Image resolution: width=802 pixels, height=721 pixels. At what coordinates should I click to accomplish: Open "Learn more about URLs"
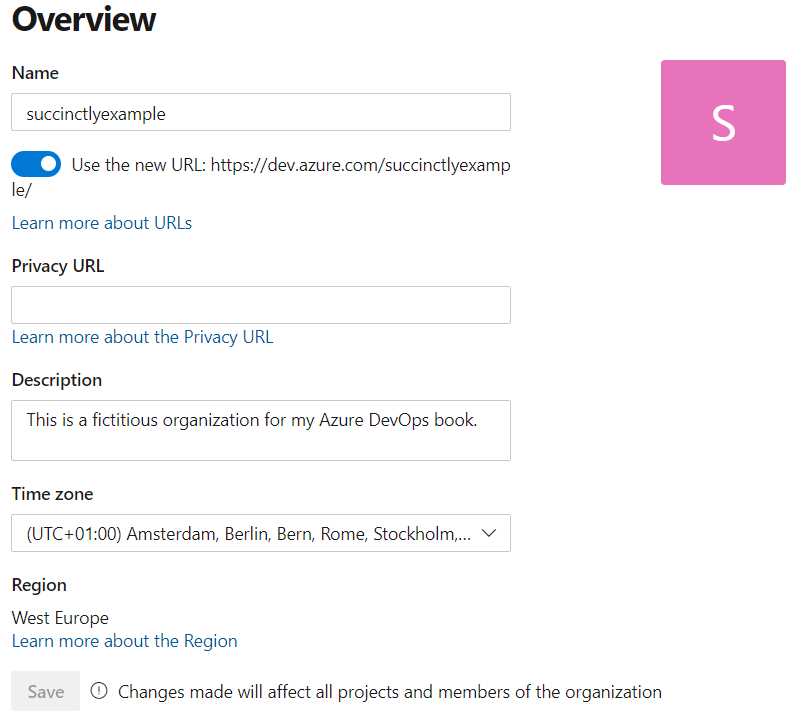[100, 222]
